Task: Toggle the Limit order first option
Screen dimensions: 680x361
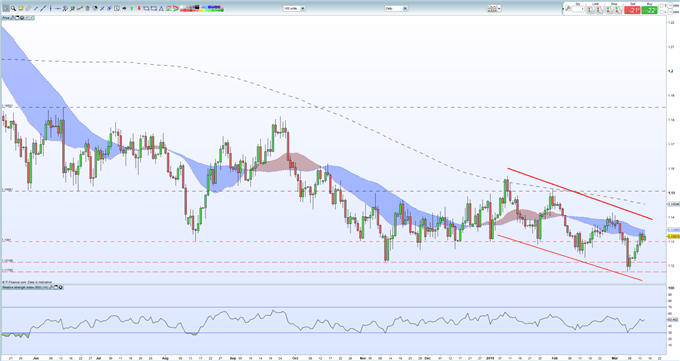Action: click(591, 10)
